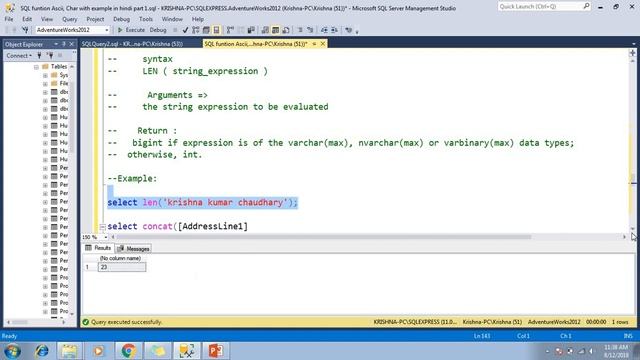The width and height of the screenshot is (640, 360).
Task: Display the Estimated Execution Plan icon
Action: click(x=196, y=30)
